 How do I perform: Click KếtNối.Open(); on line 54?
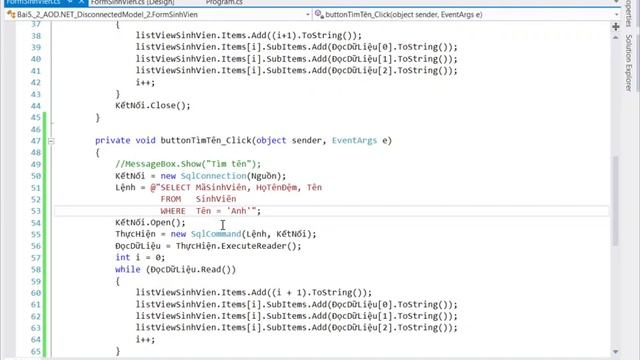pos(150,223)
